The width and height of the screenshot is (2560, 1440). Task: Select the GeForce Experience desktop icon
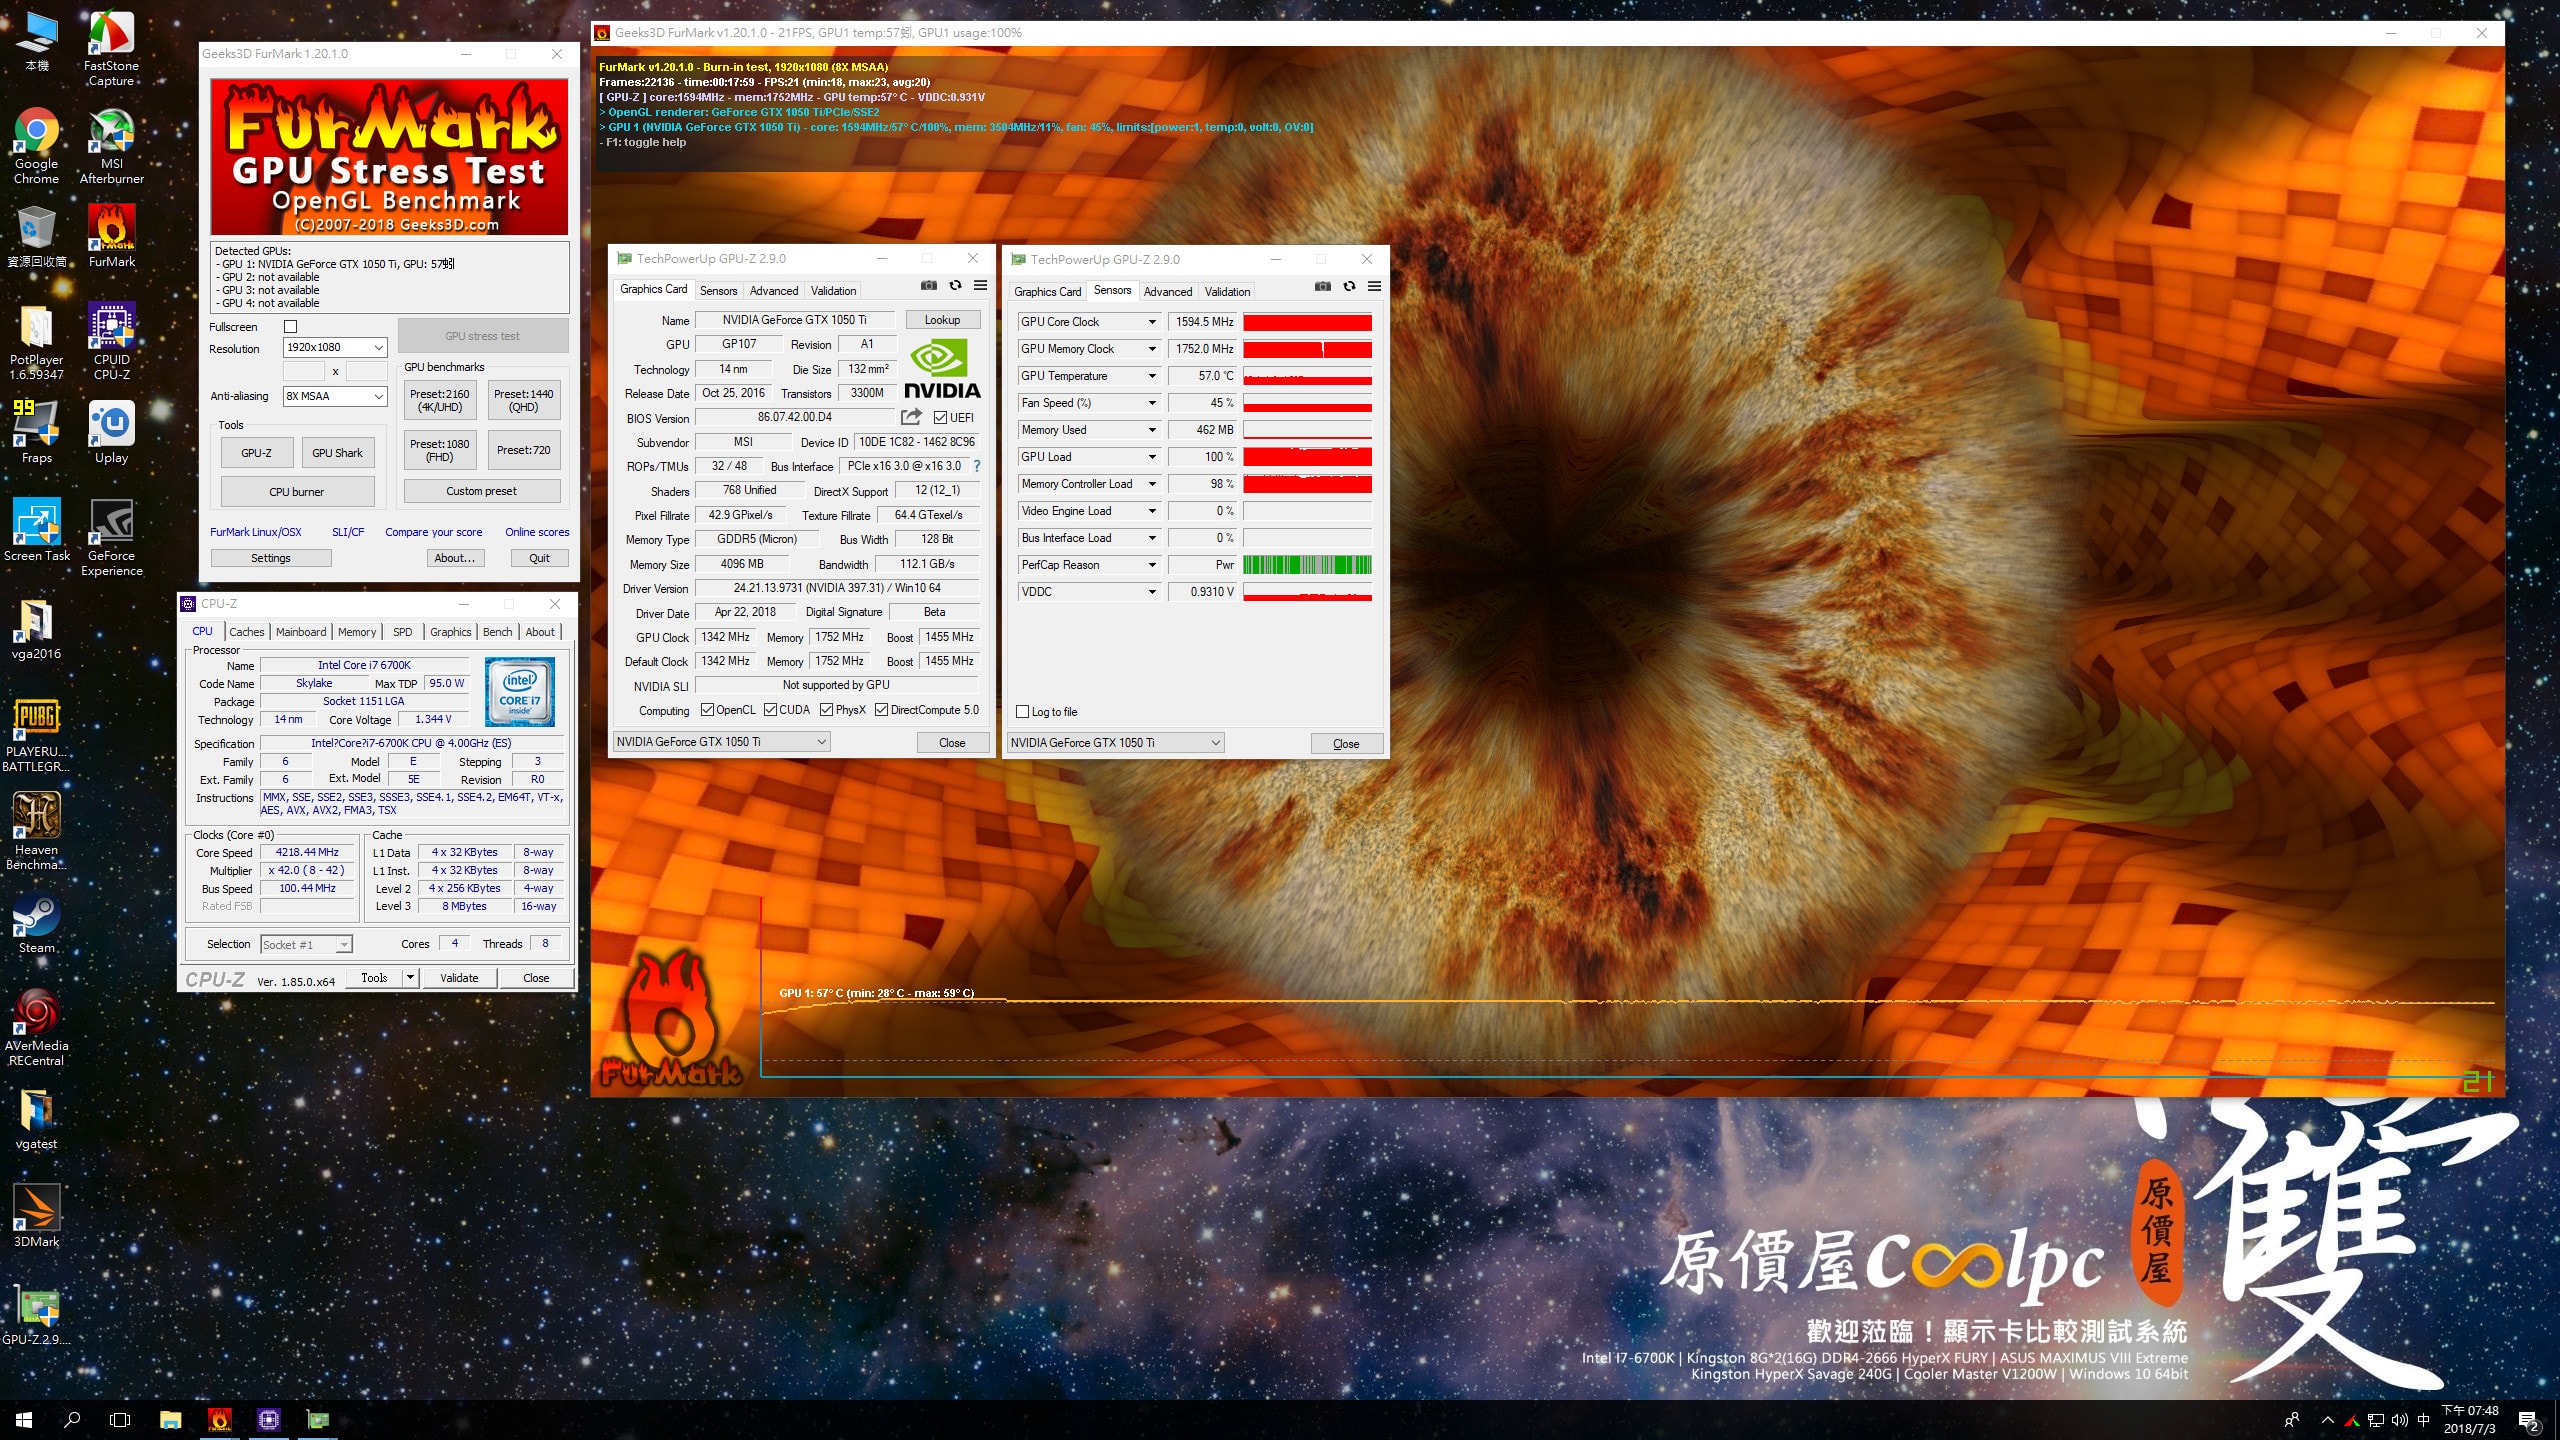tap(111, 538)
